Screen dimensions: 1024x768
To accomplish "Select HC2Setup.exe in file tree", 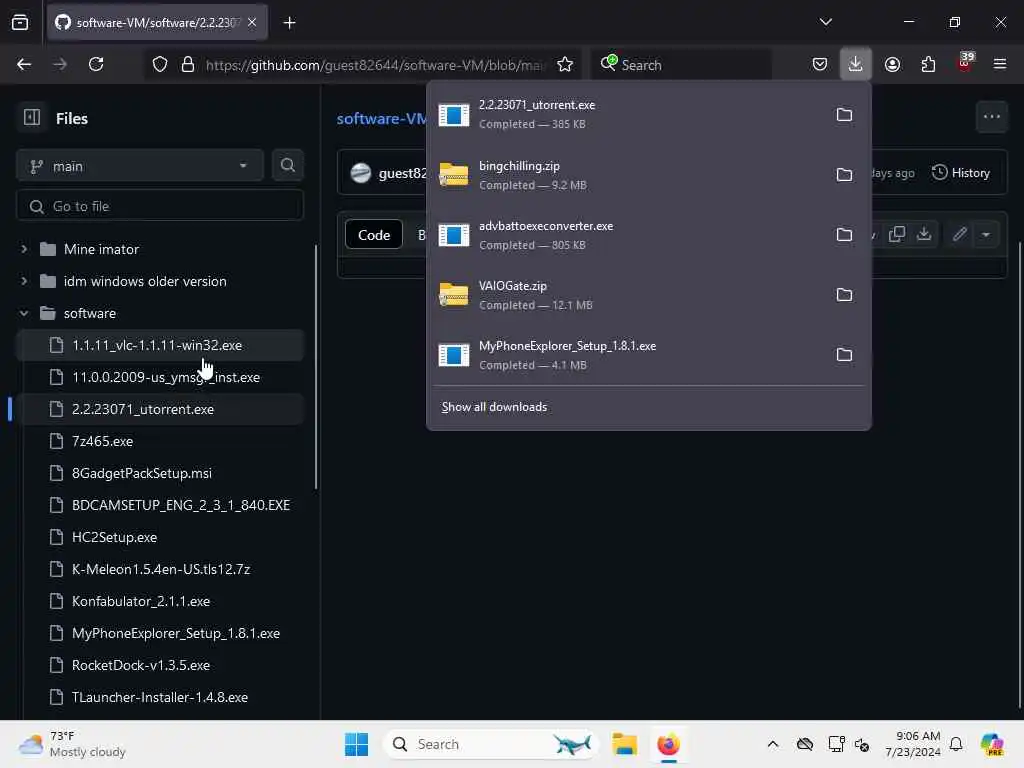I will point(160,537).
